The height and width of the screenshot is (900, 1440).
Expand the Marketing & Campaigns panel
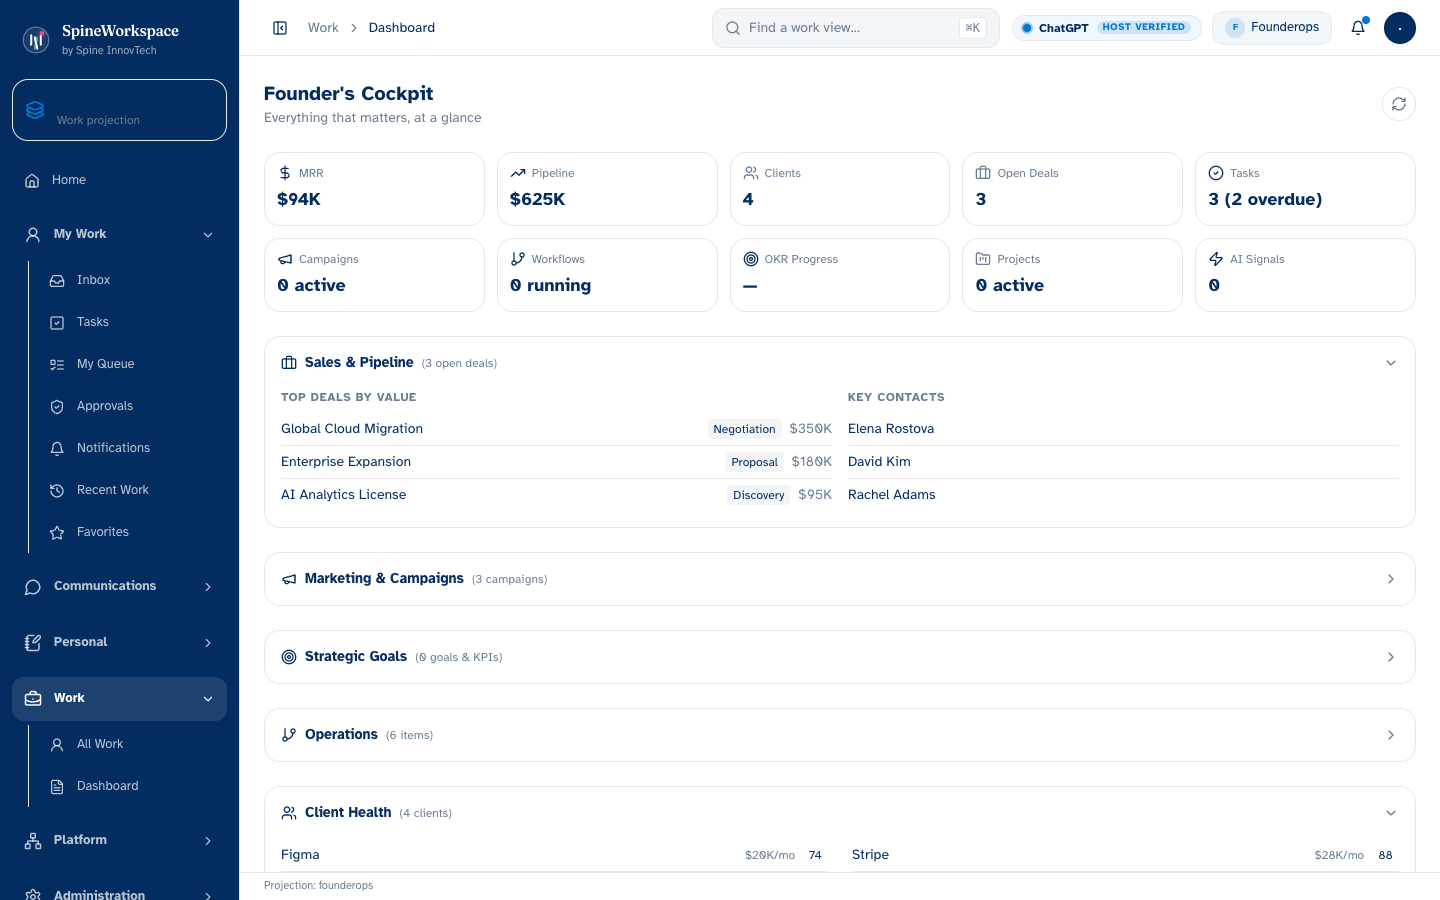(x=840, y=579)
